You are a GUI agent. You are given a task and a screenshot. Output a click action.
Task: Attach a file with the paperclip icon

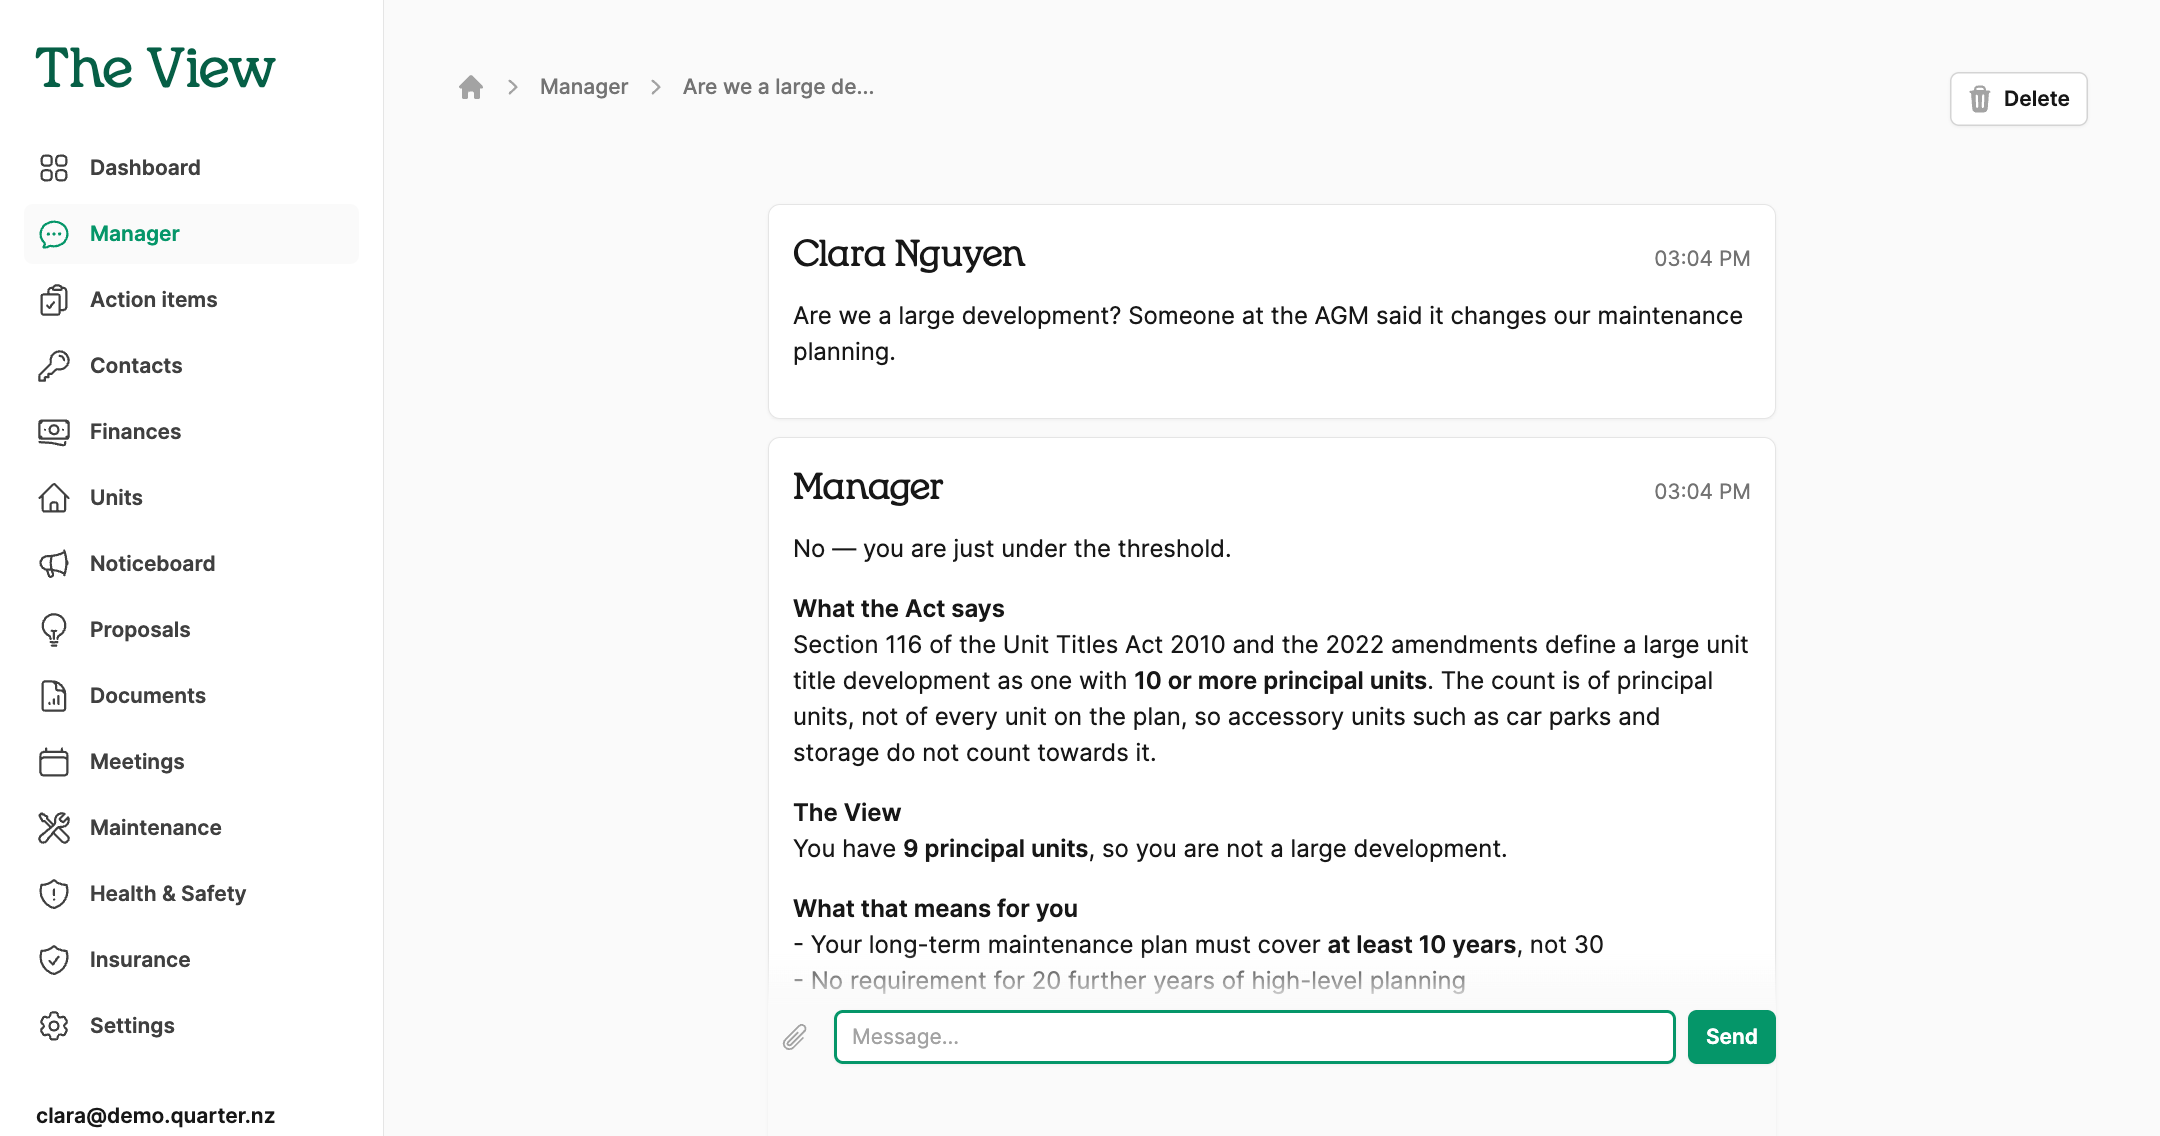tap(795, 1037)
